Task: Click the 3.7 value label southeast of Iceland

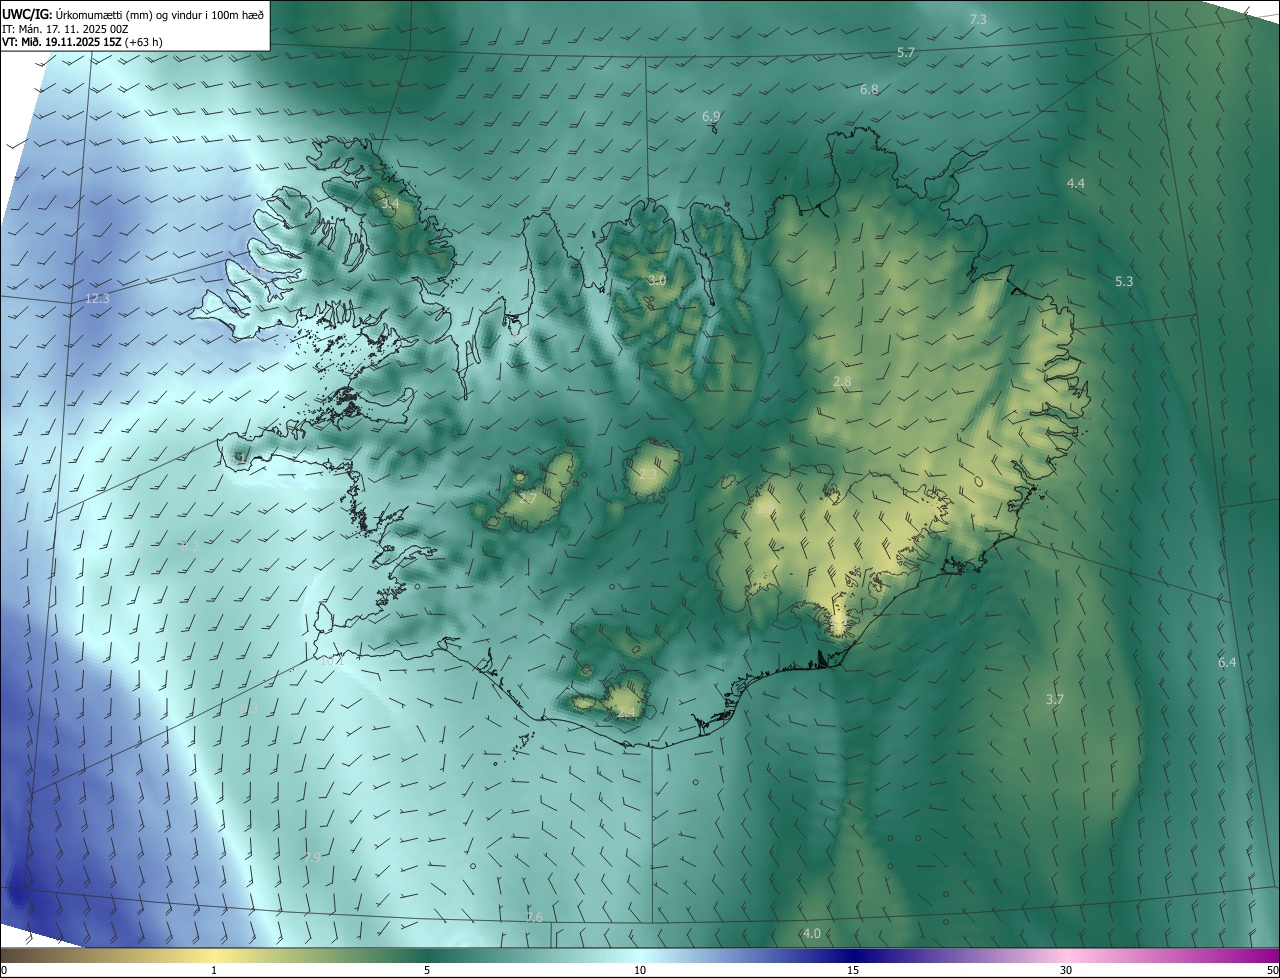Action: pyautogui.click(x=1054, y=699)
